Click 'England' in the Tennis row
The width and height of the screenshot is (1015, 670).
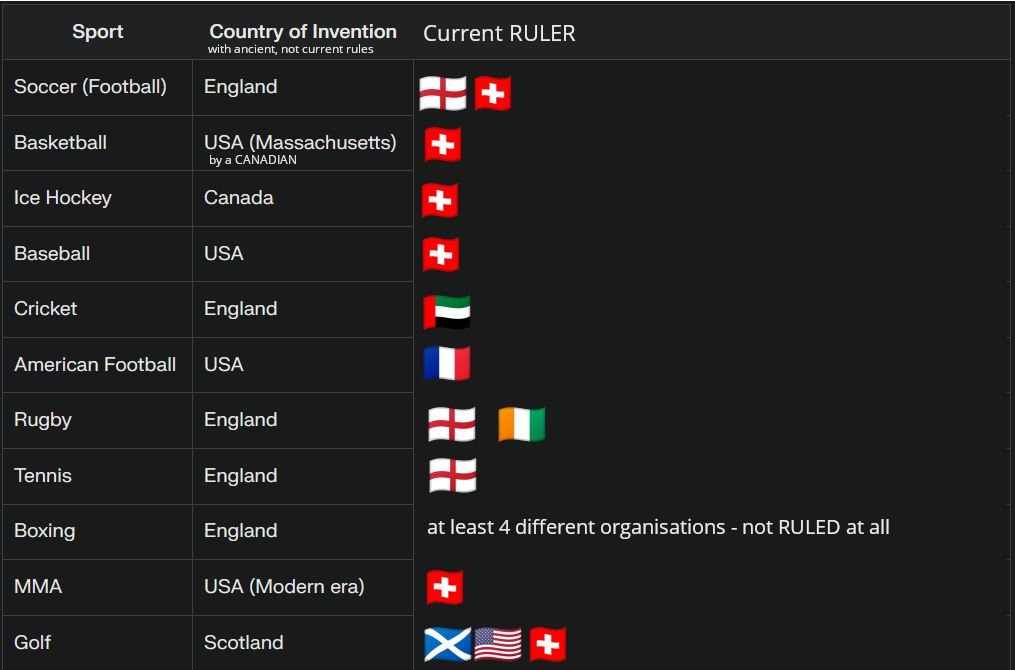(x=241, y=476)
